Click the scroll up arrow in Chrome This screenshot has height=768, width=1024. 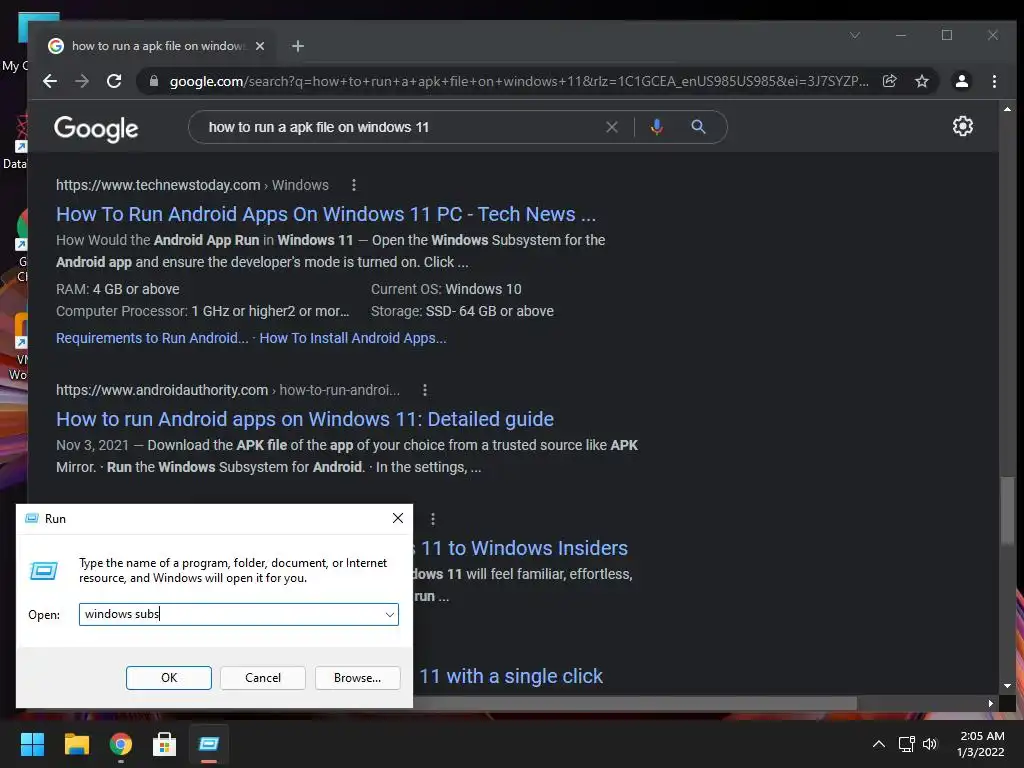pos(1008,109)
